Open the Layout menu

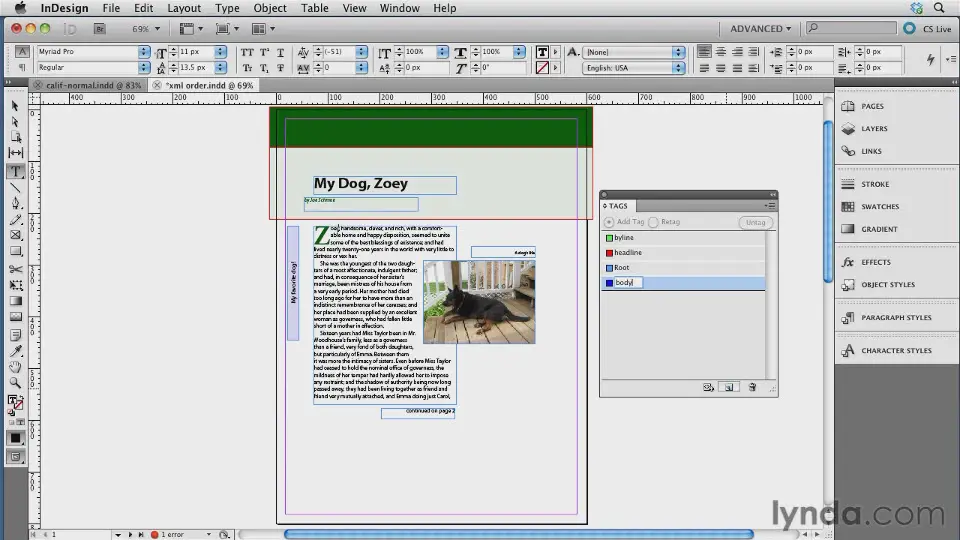pos(183,8)
